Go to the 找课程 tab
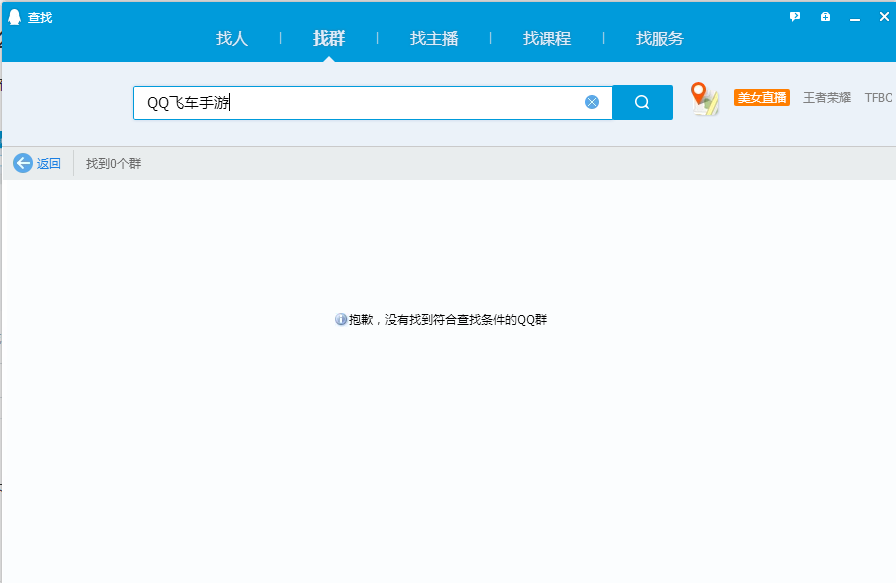This screenshot has height=583, width=896. tap(547, 38)
